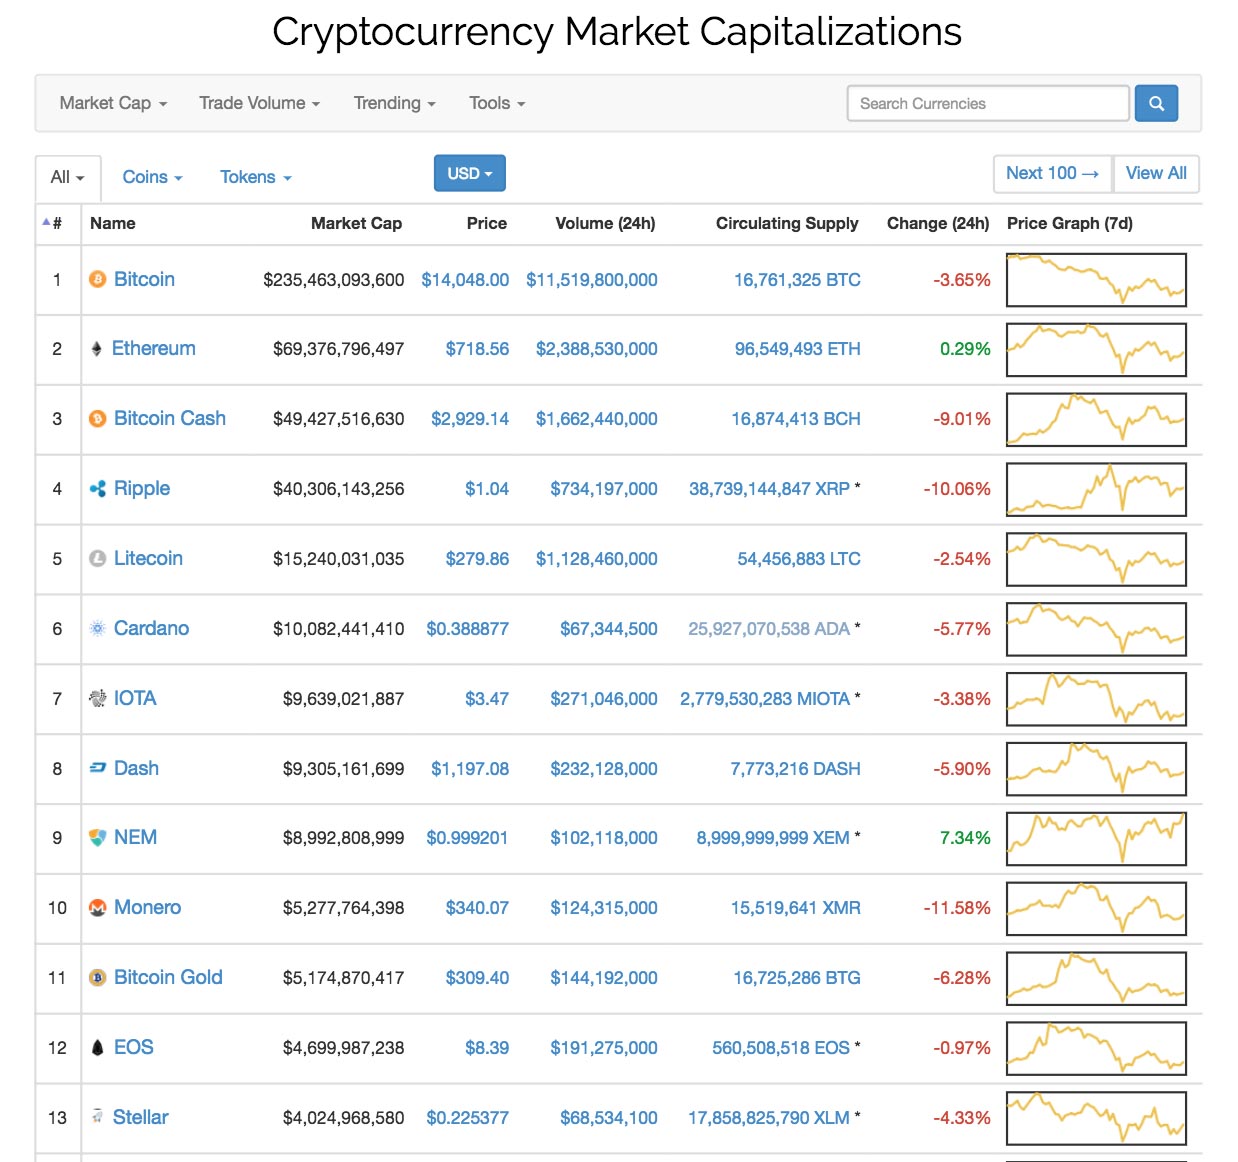Open Litecoin's 7-day price graph
The image size is (1238, 1162).
(1096, 559)
